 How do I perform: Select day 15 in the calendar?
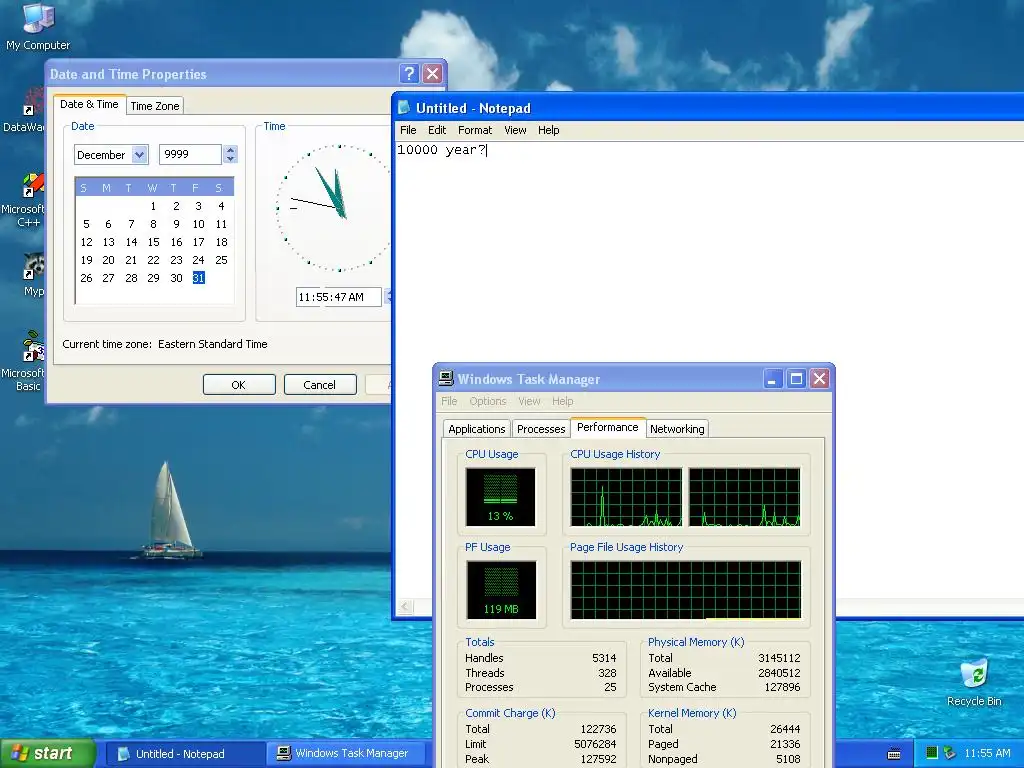tap(153, 242)
